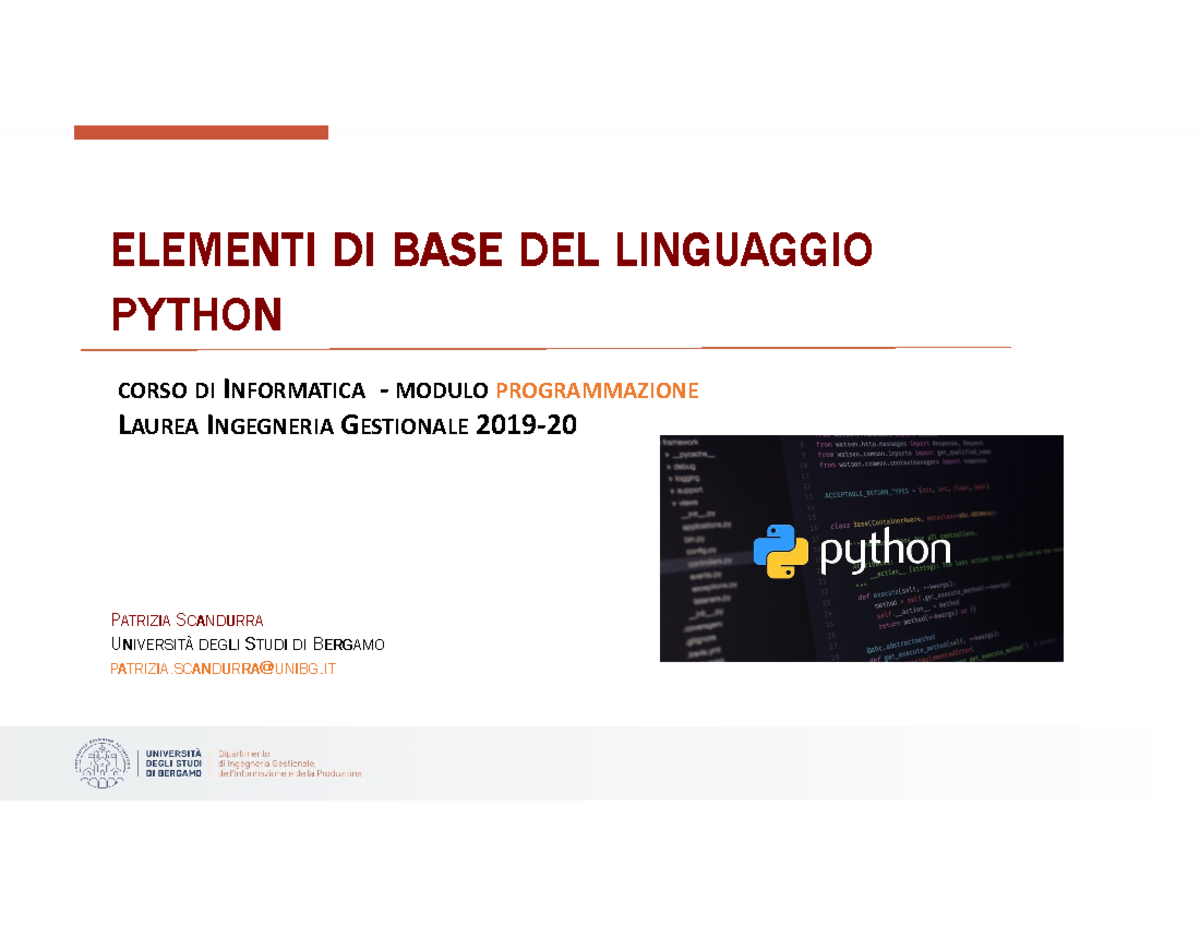The height and width of the screenshot is (927, 1200).
Task: Collapse the views folder arrow
Action: pos(674,502)
